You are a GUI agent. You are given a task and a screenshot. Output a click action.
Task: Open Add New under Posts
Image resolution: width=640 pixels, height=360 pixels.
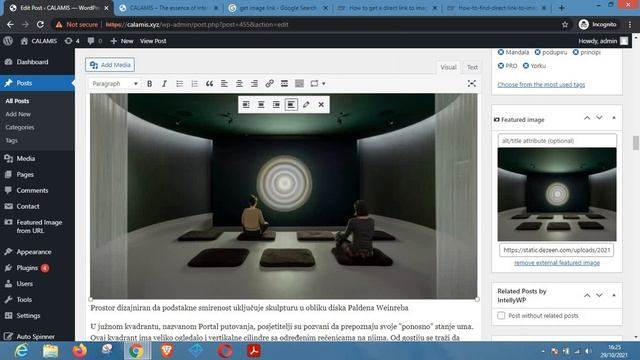(18, 114)
